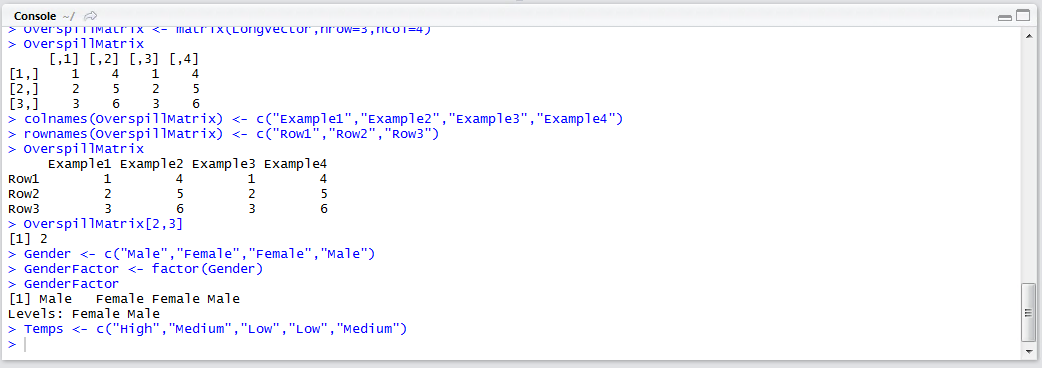Open working directory via arrow icon
This screenshot has width=1042, height=368.
pos(91,15)
